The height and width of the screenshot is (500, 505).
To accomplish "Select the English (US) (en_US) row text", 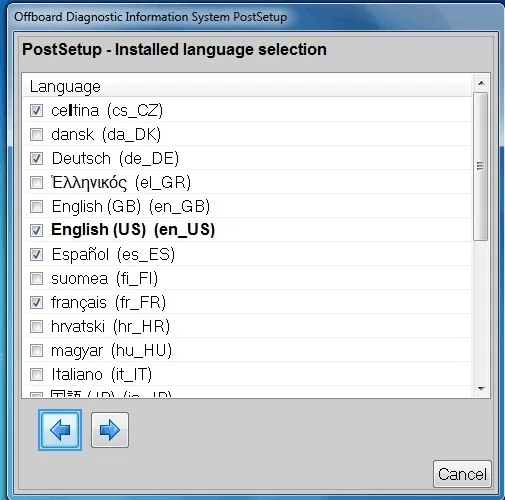I will pos(133,230).
